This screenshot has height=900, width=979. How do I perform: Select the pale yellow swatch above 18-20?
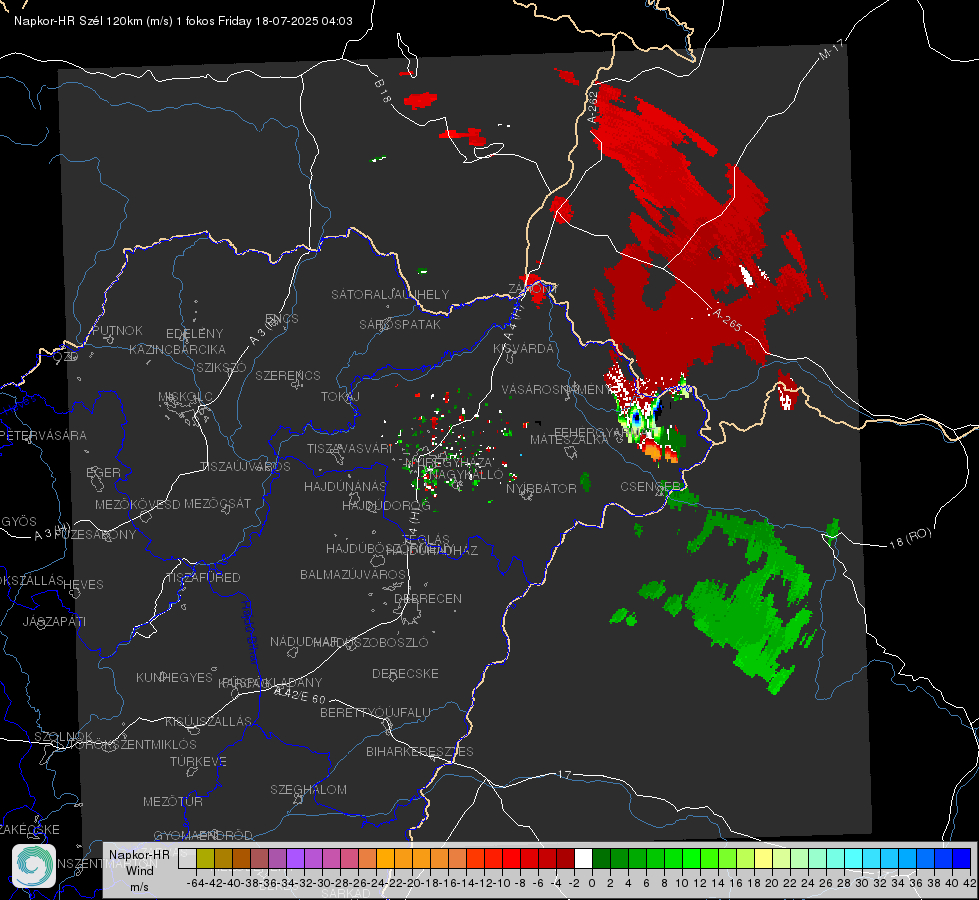764,858
